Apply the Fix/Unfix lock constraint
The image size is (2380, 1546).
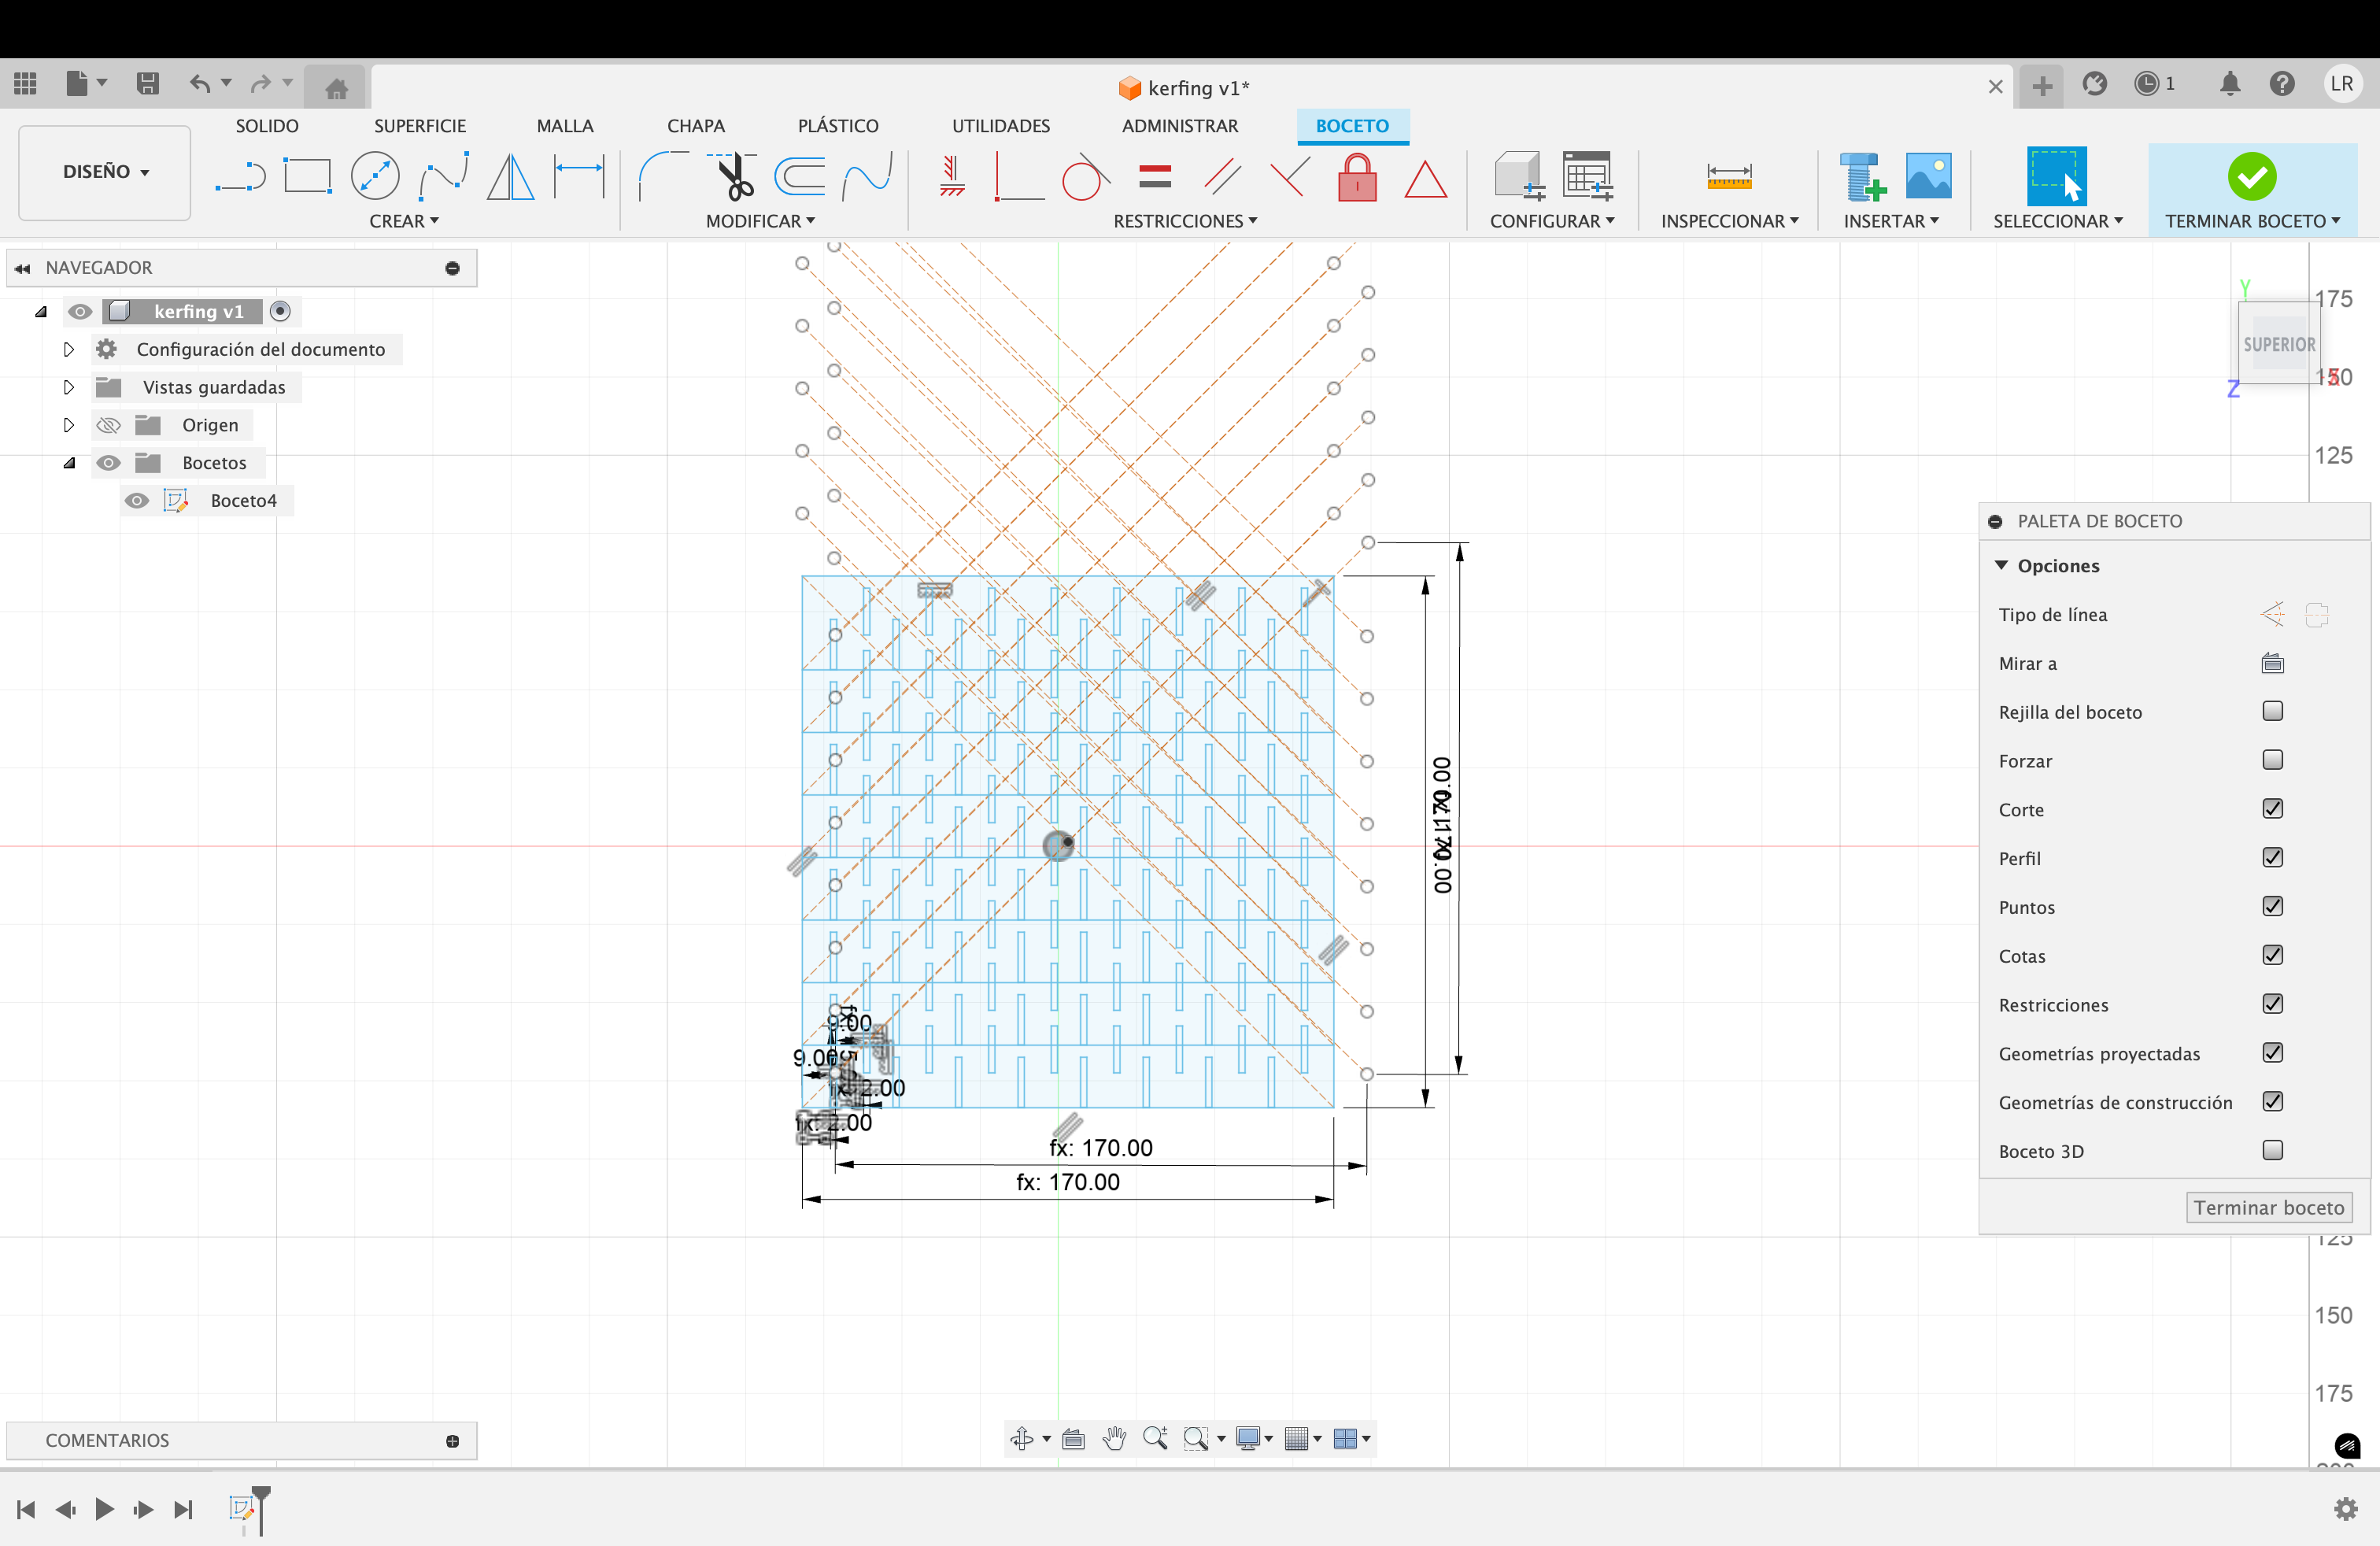(1357, 177)
